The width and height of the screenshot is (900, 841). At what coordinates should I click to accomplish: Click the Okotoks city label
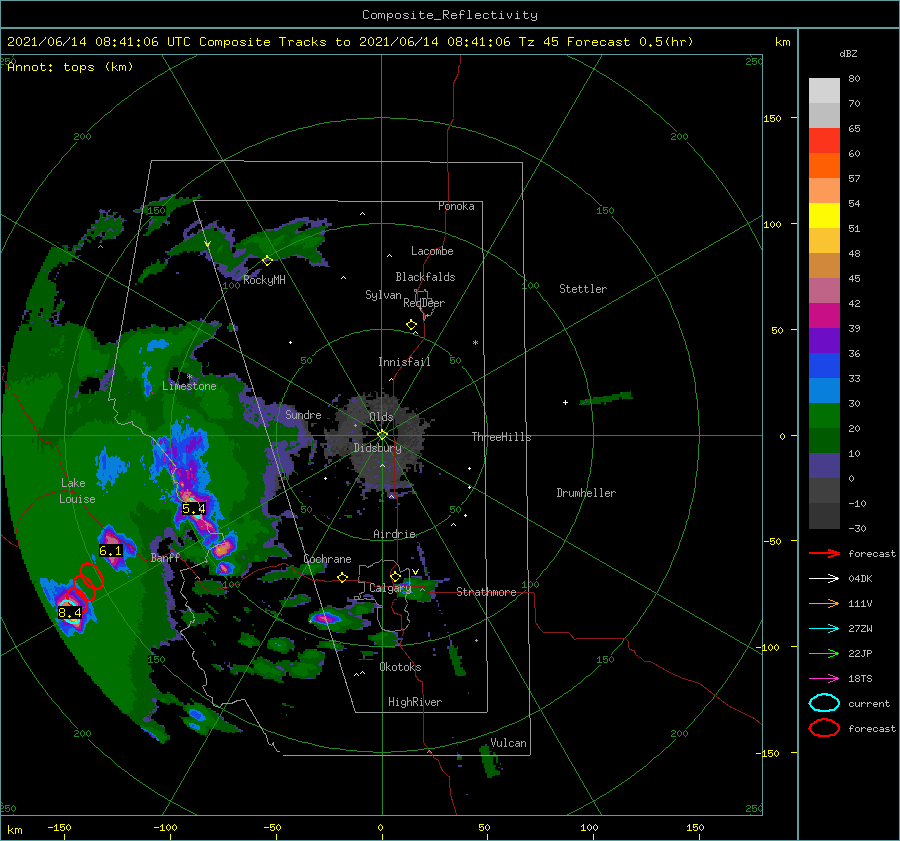click(400, 667)
